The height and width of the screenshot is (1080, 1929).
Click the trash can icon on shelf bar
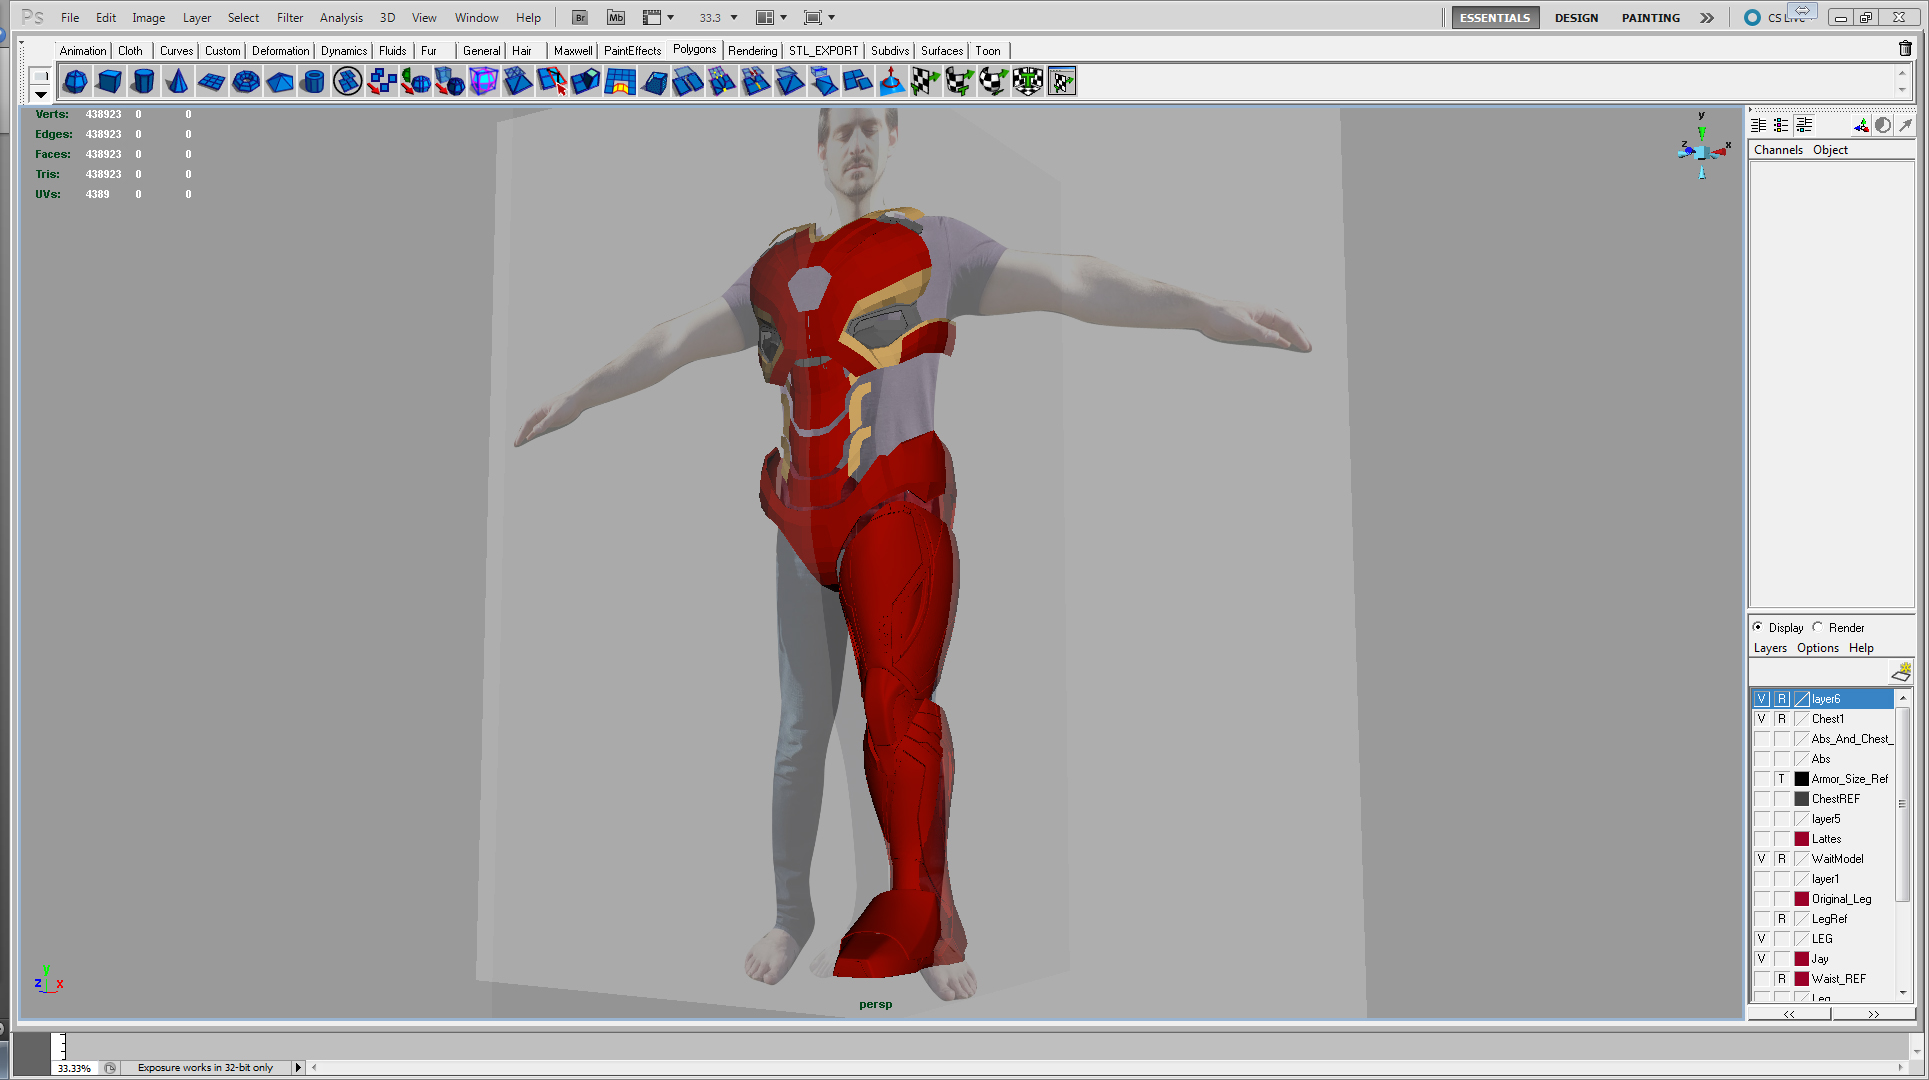(x=1905, y=48)
